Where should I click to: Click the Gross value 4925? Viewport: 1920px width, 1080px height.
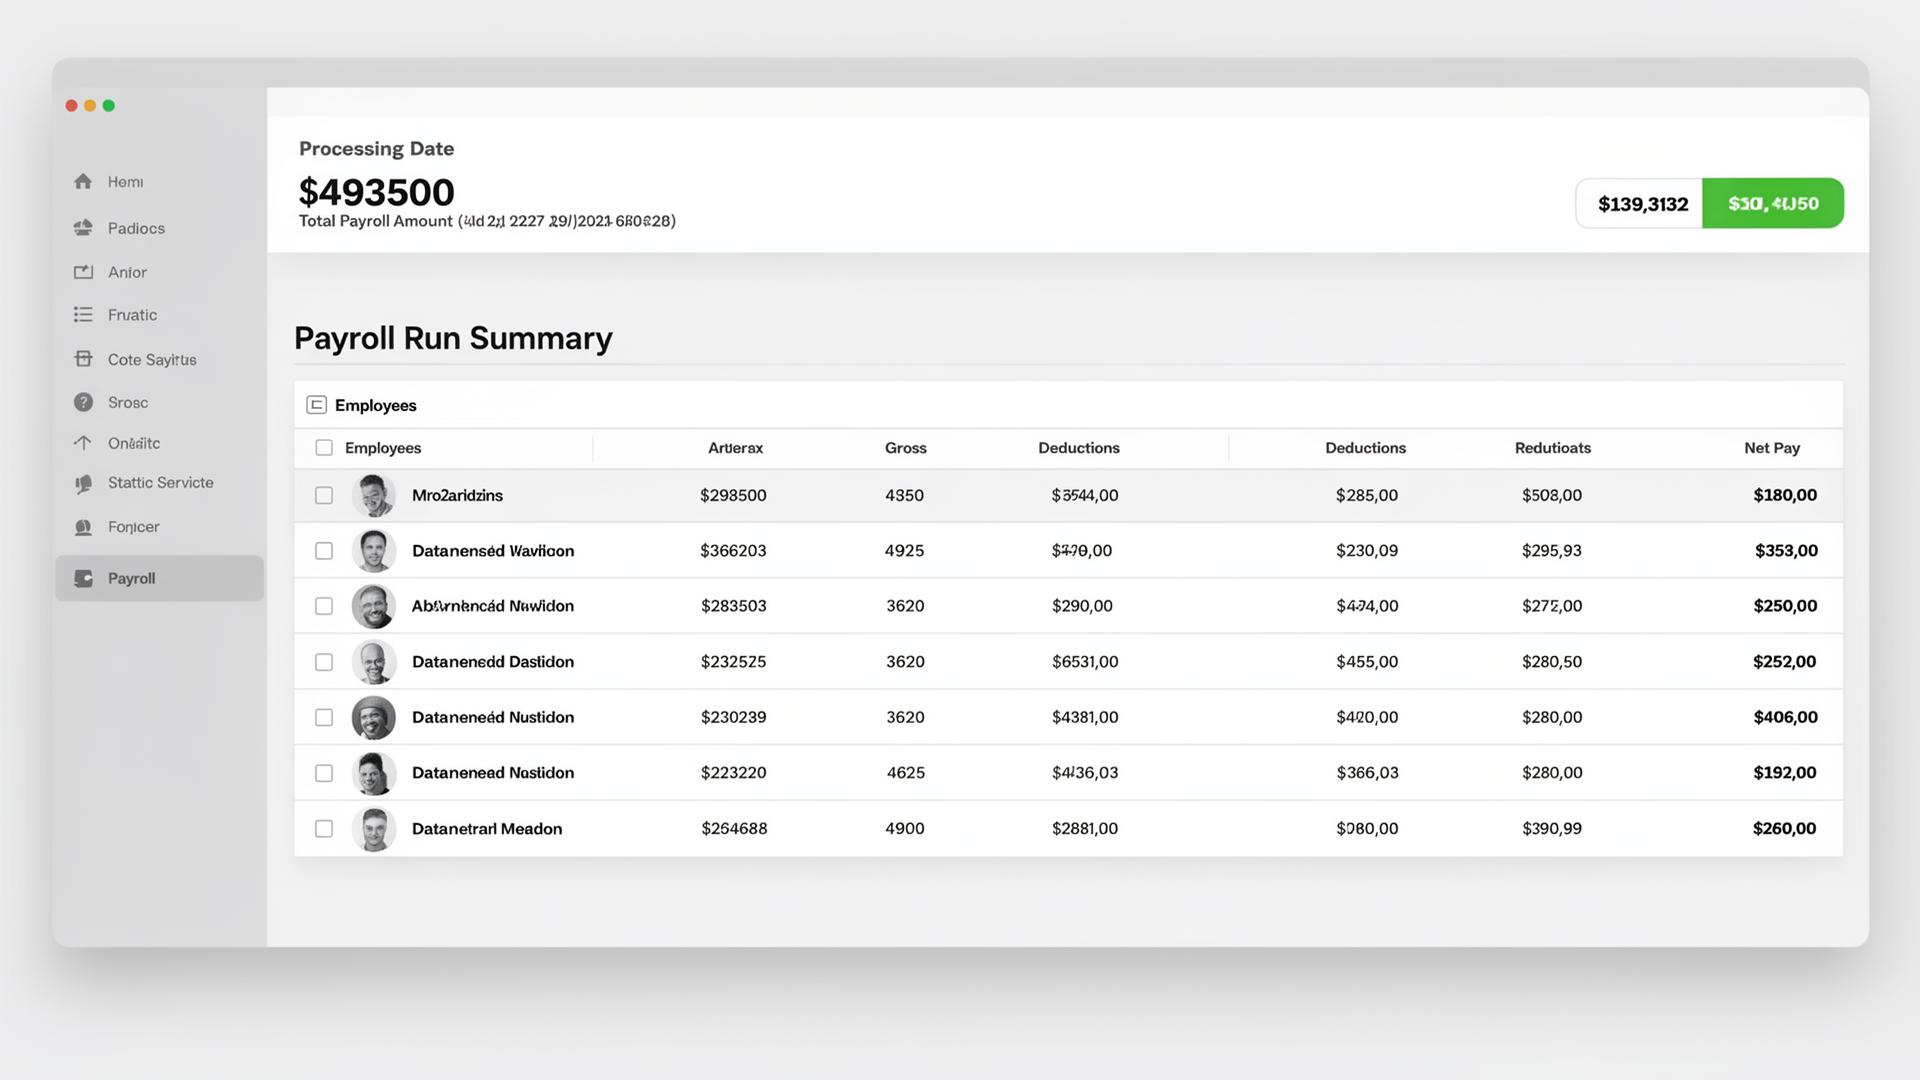tap(904, 551)
